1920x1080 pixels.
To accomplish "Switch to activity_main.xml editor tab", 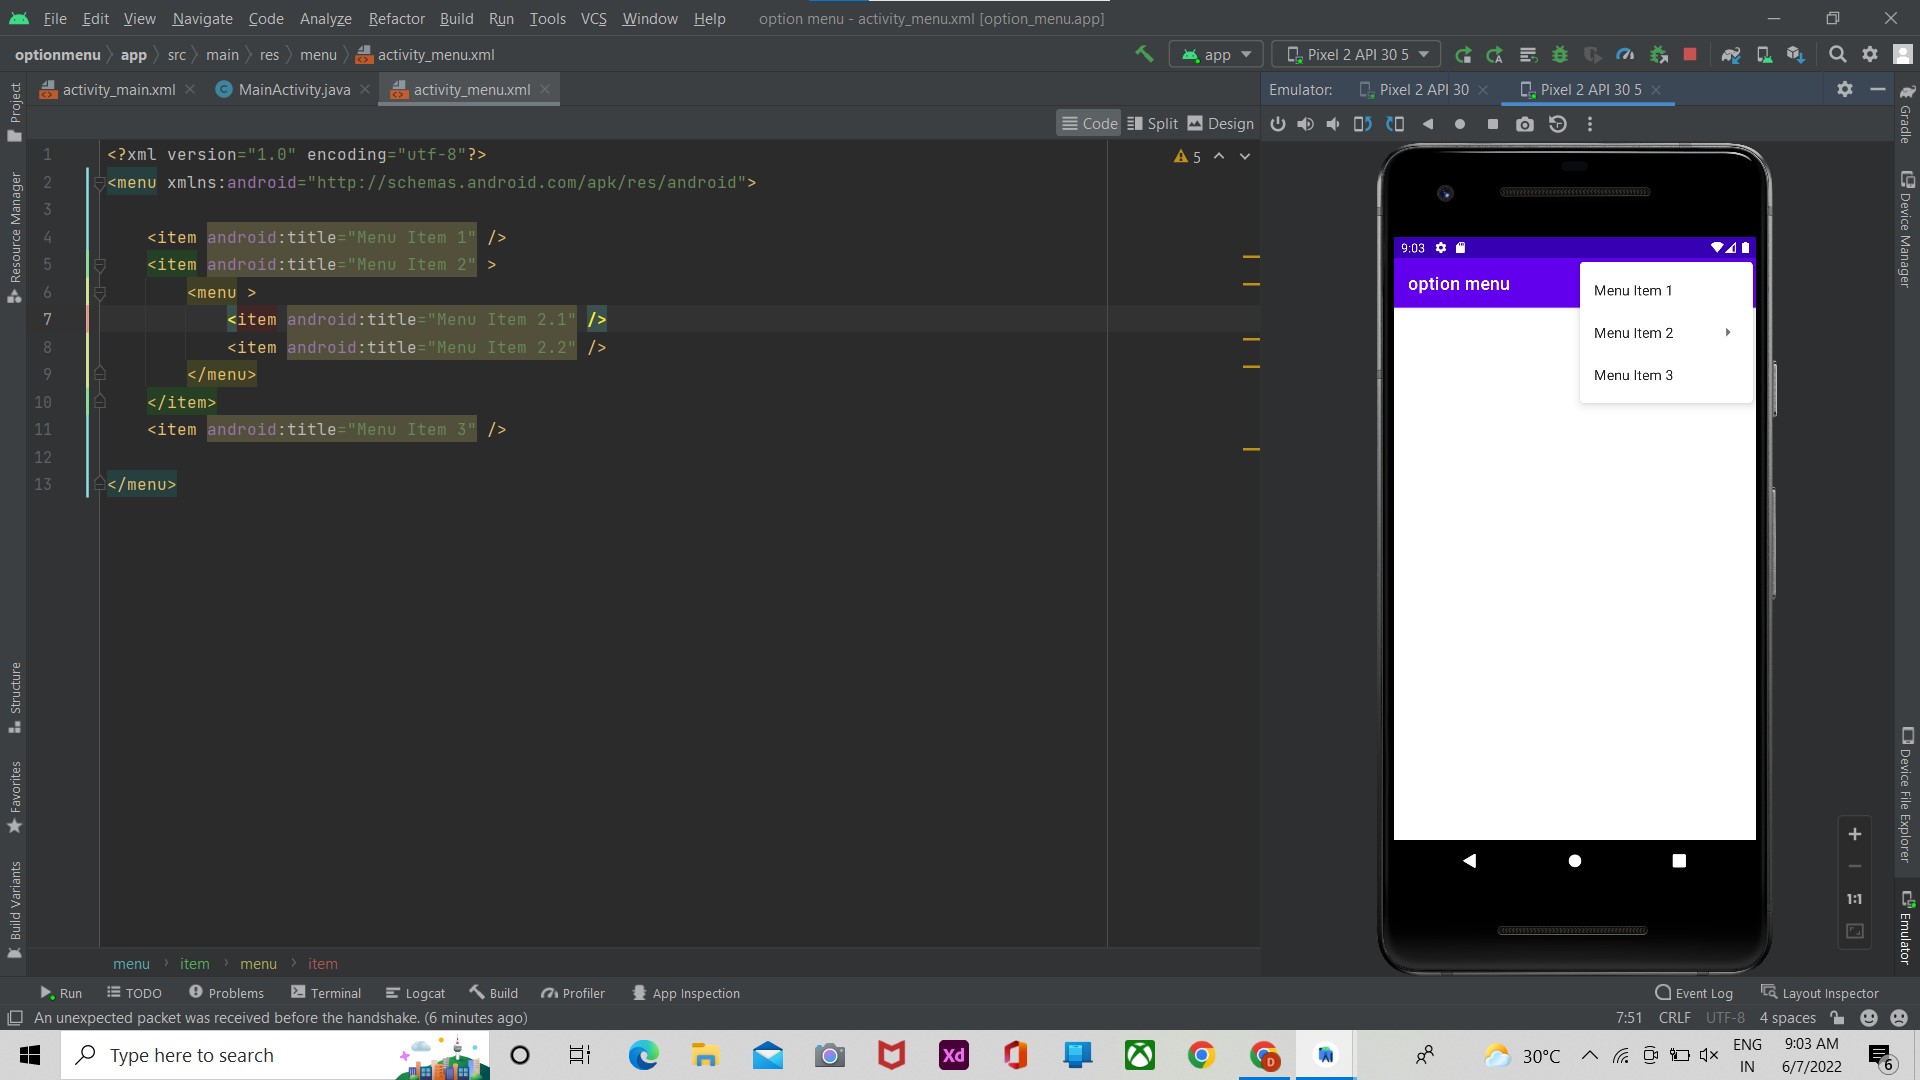I will tap(118, 89).
